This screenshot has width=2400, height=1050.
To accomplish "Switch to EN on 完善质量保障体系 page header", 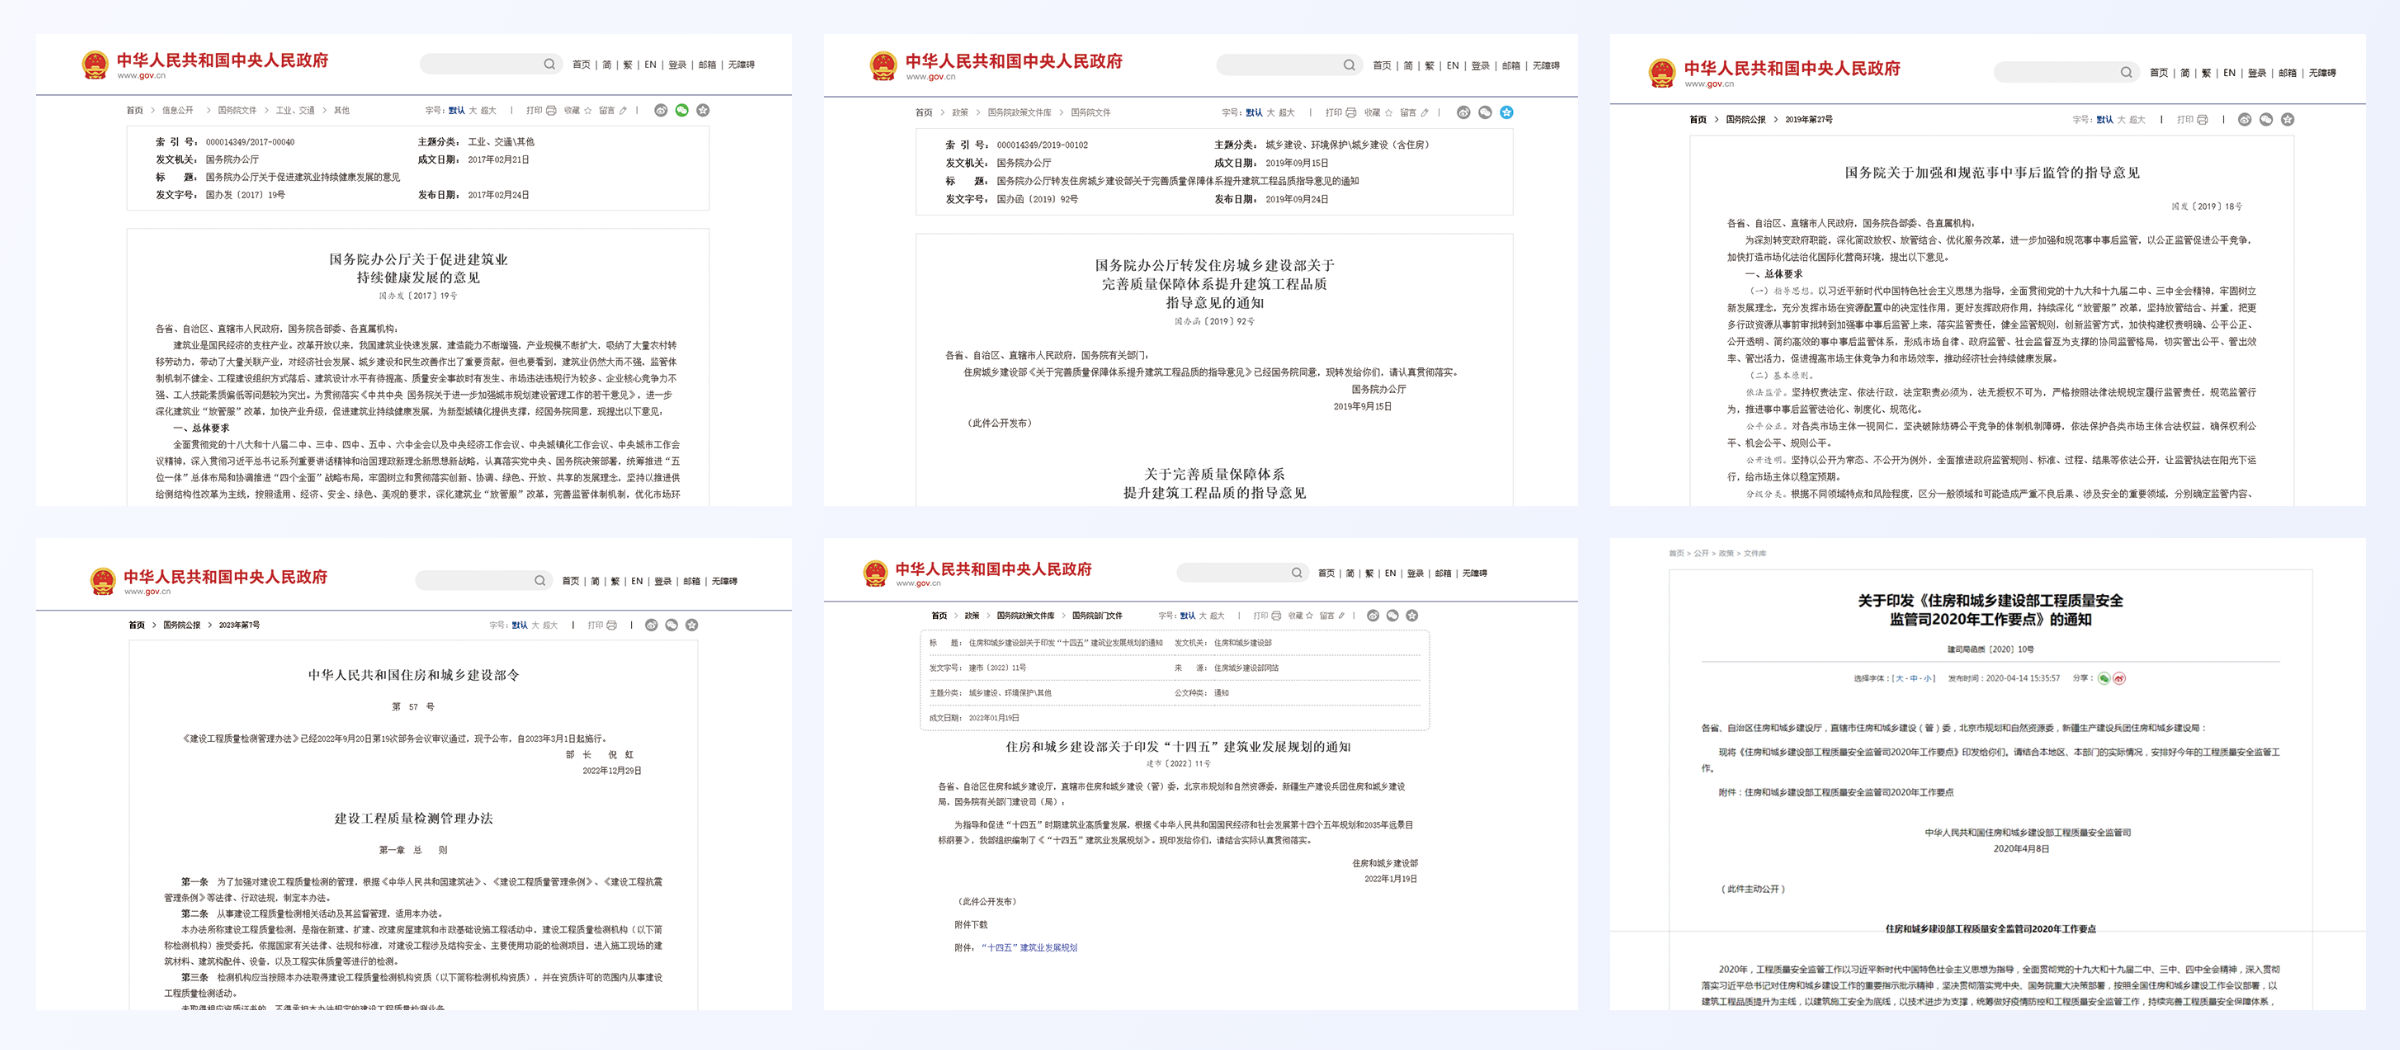I will [x=1452, y=65].
